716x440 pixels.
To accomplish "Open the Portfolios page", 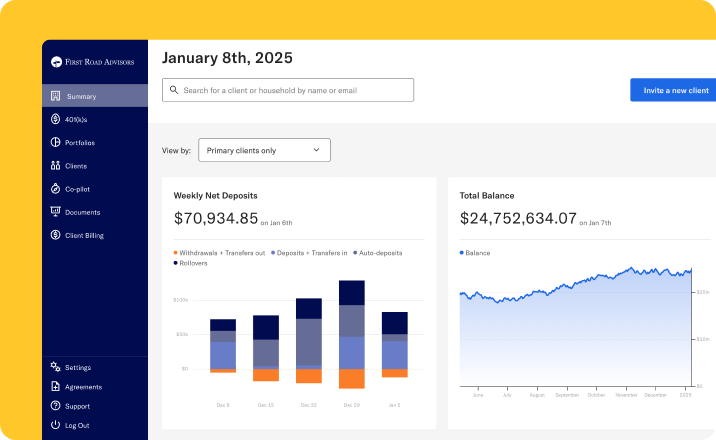I will click(95, 142).
